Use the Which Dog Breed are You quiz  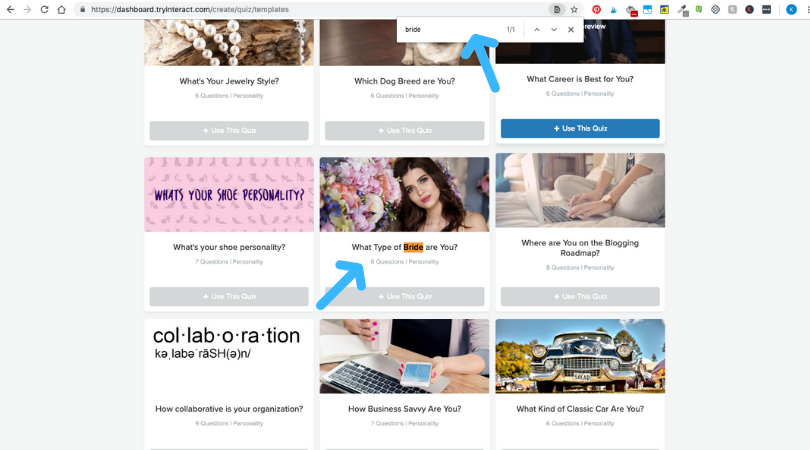point(404,130)
